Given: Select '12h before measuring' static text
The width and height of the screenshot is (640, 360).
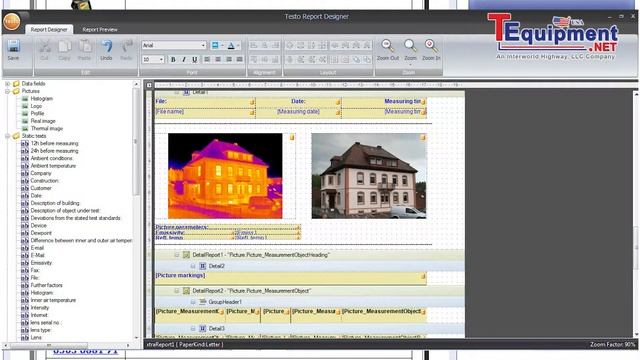Looking at the screenshot, I should [54, 143].
